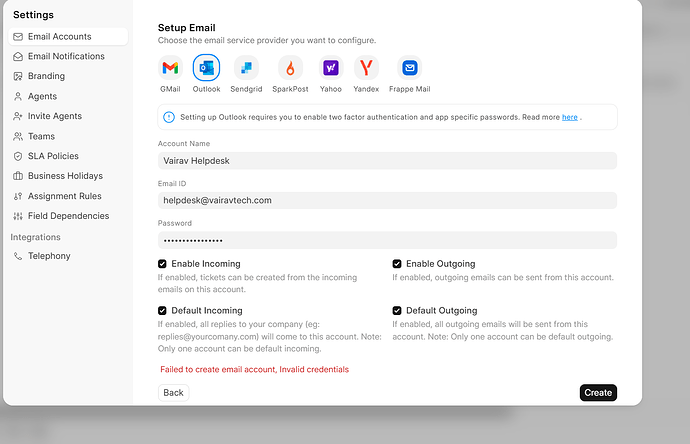Open Telephony integration settings
This screenshot has height=444, width=690.
click(49, 256)
